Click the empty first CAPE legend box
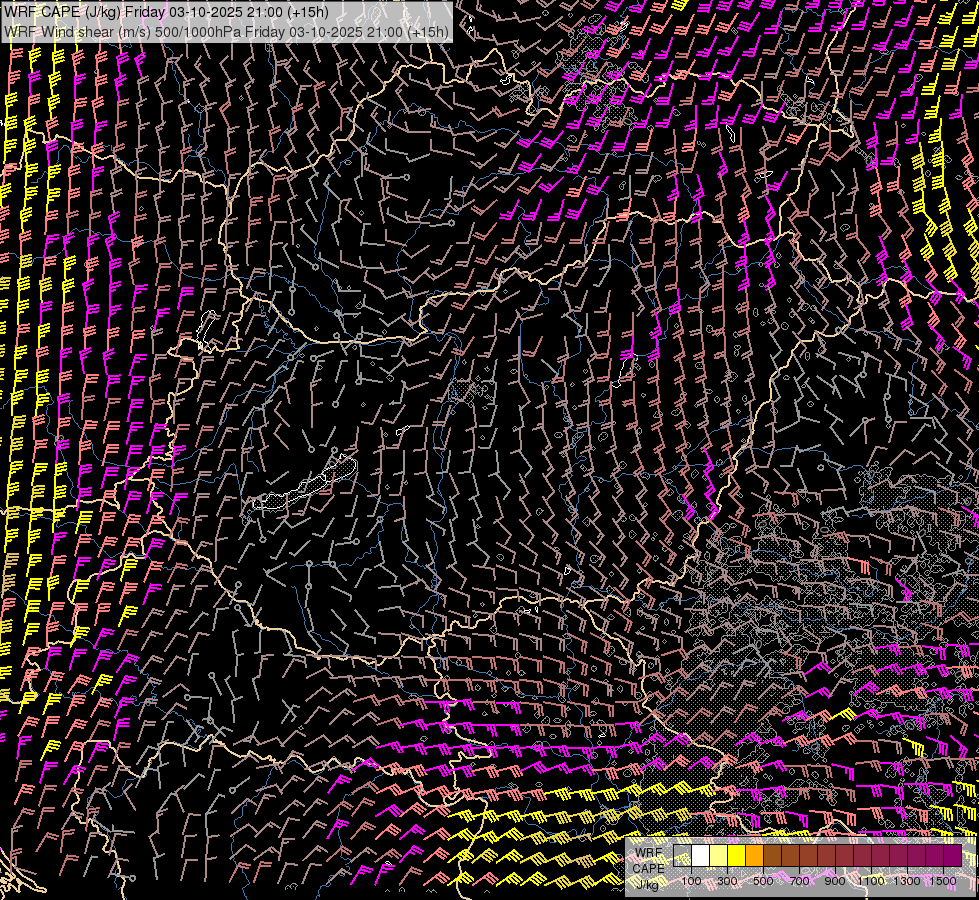This screenshot has width=979, height=900. [x=682, y=856]
